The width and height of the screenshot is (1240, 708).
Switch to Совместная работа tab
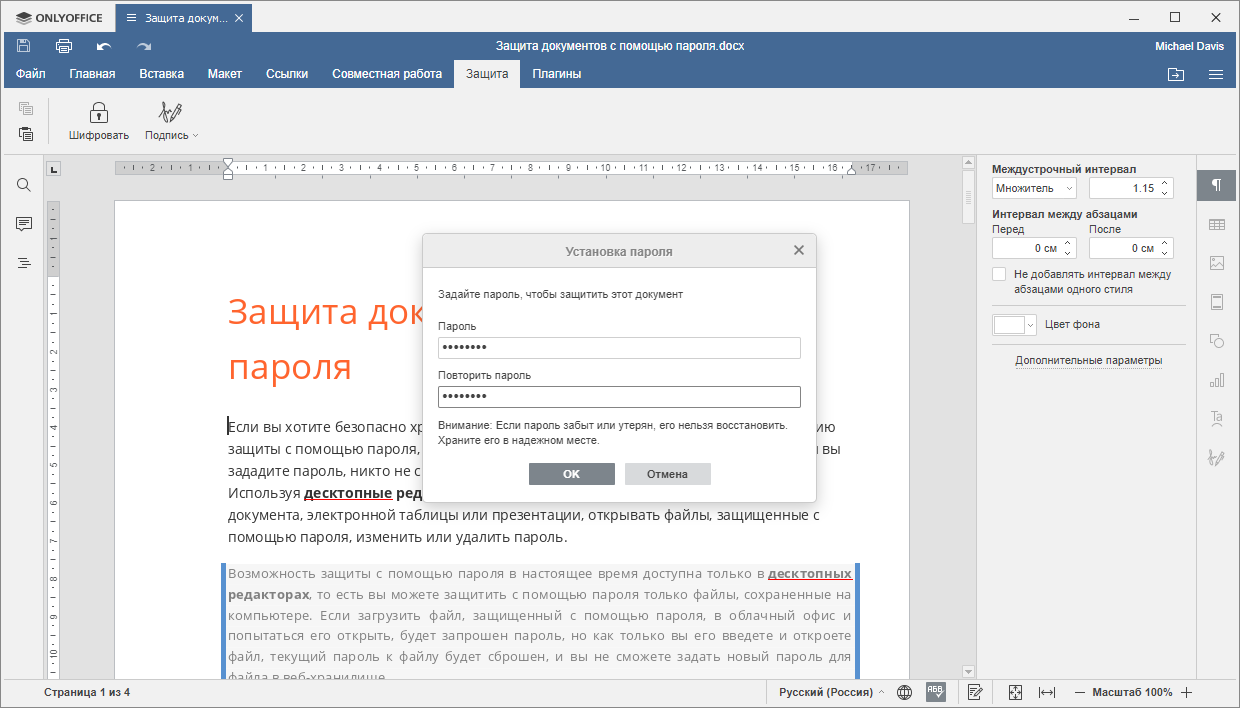click(x=387, y=74)
